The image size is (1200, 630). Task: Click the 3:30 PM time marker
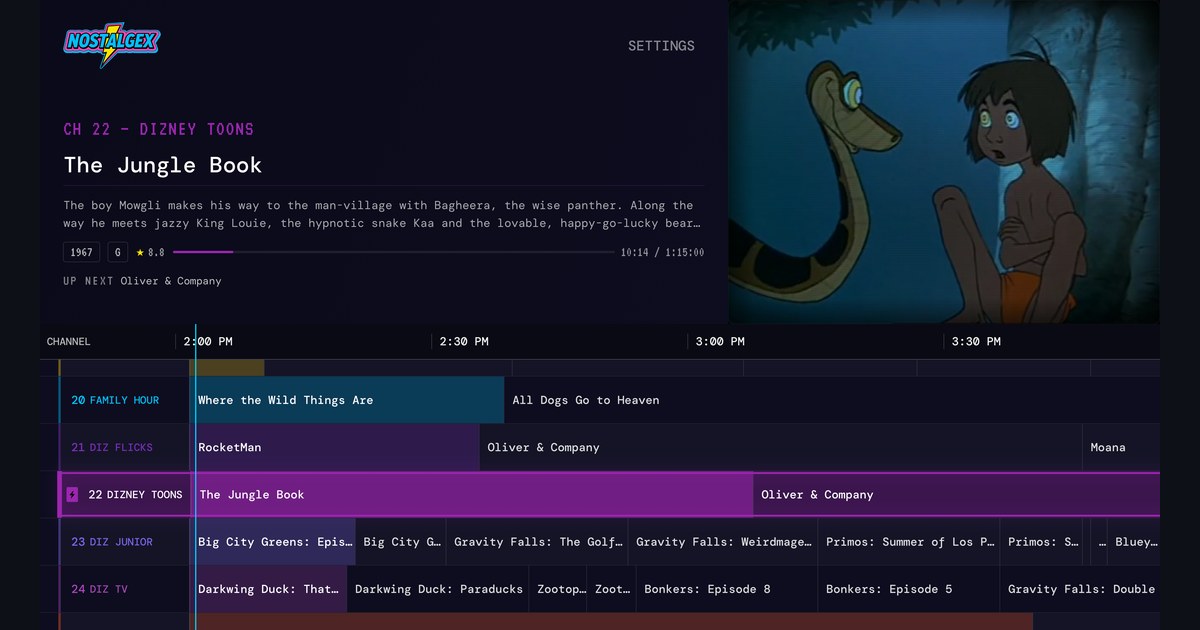click(976, 341)
